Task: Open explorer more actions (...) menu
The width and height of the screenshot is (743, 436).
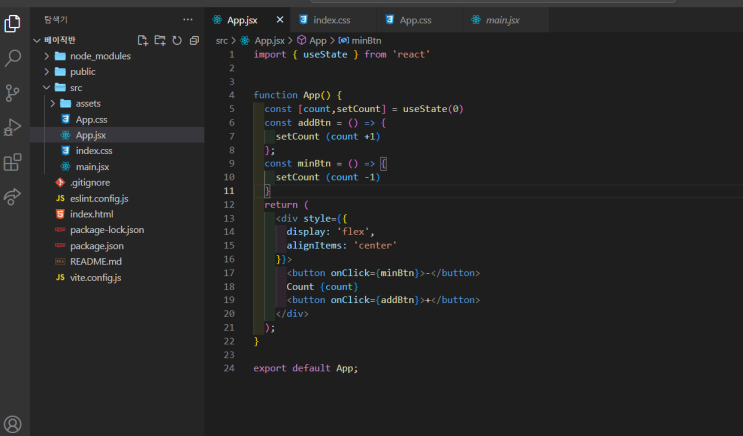Action: tap(188, 19)
